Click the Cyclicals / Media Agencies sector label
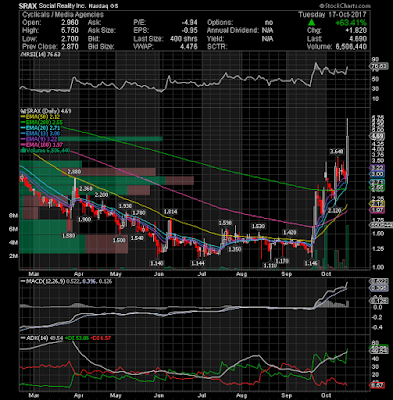Viewport: 393px width, 400px height. (63, 15)
